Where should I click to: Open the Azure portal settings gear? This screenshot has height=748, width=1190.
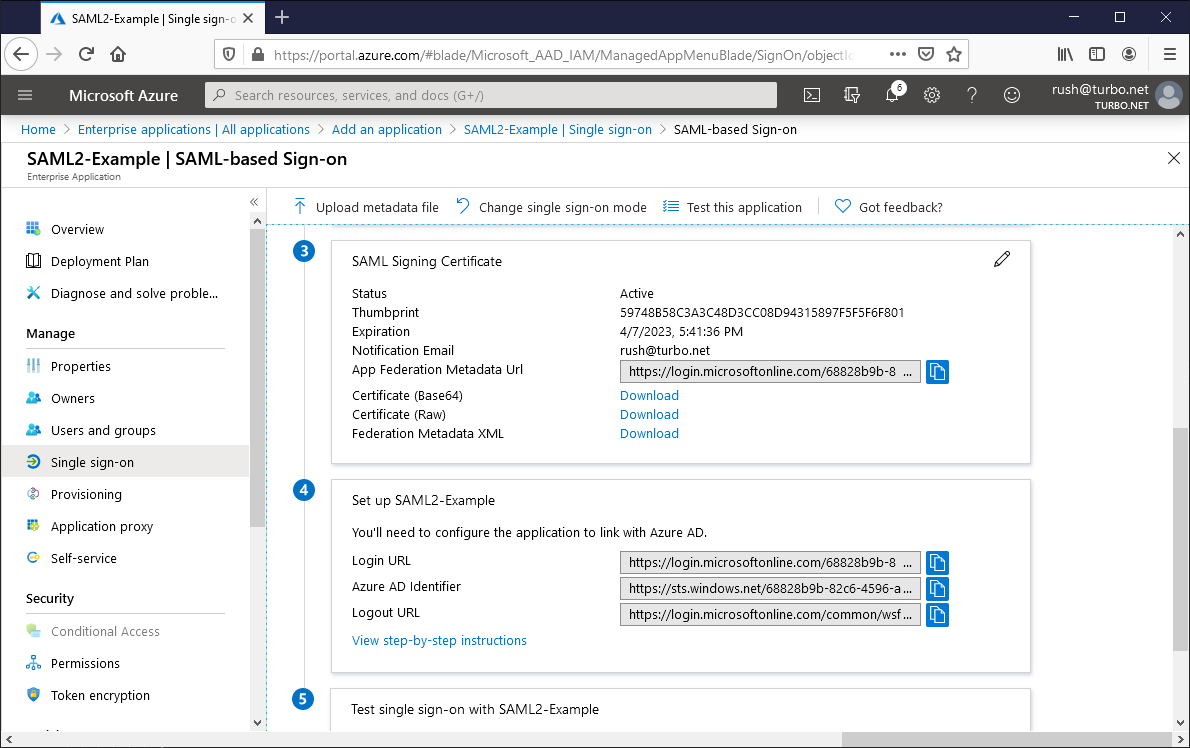pyautogui.click(x=931, y=95)
